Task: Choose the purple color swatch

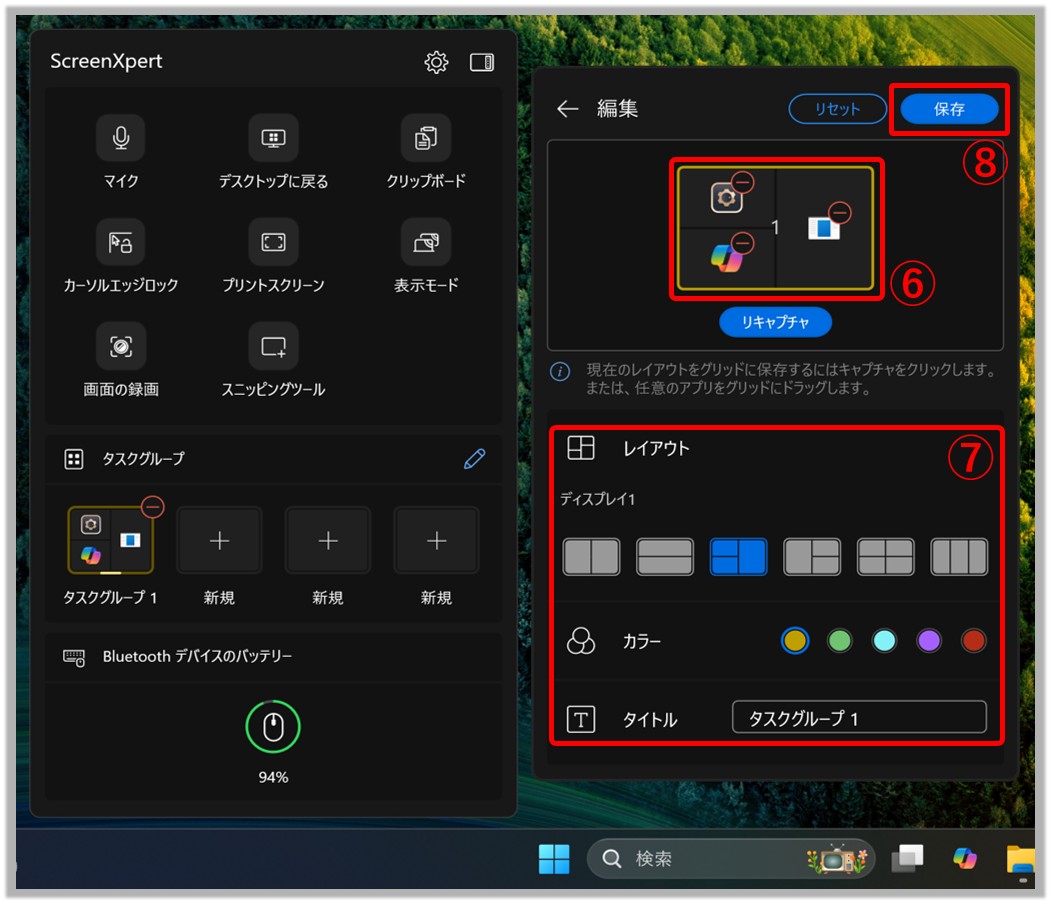Action: point(929,641)
